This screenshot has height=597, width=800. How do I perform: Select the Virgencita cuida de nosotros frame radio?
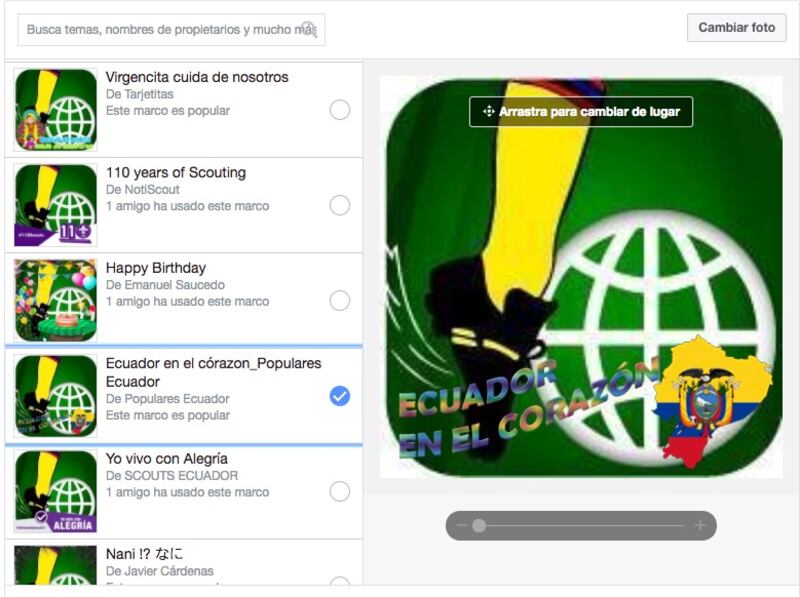[x=340, y=110]
